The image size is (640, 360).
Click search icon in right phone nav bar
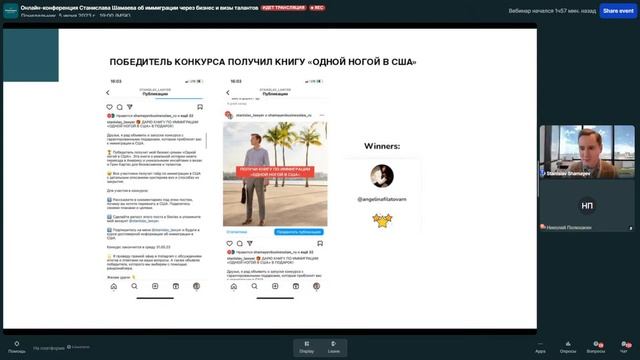point(254,287)
